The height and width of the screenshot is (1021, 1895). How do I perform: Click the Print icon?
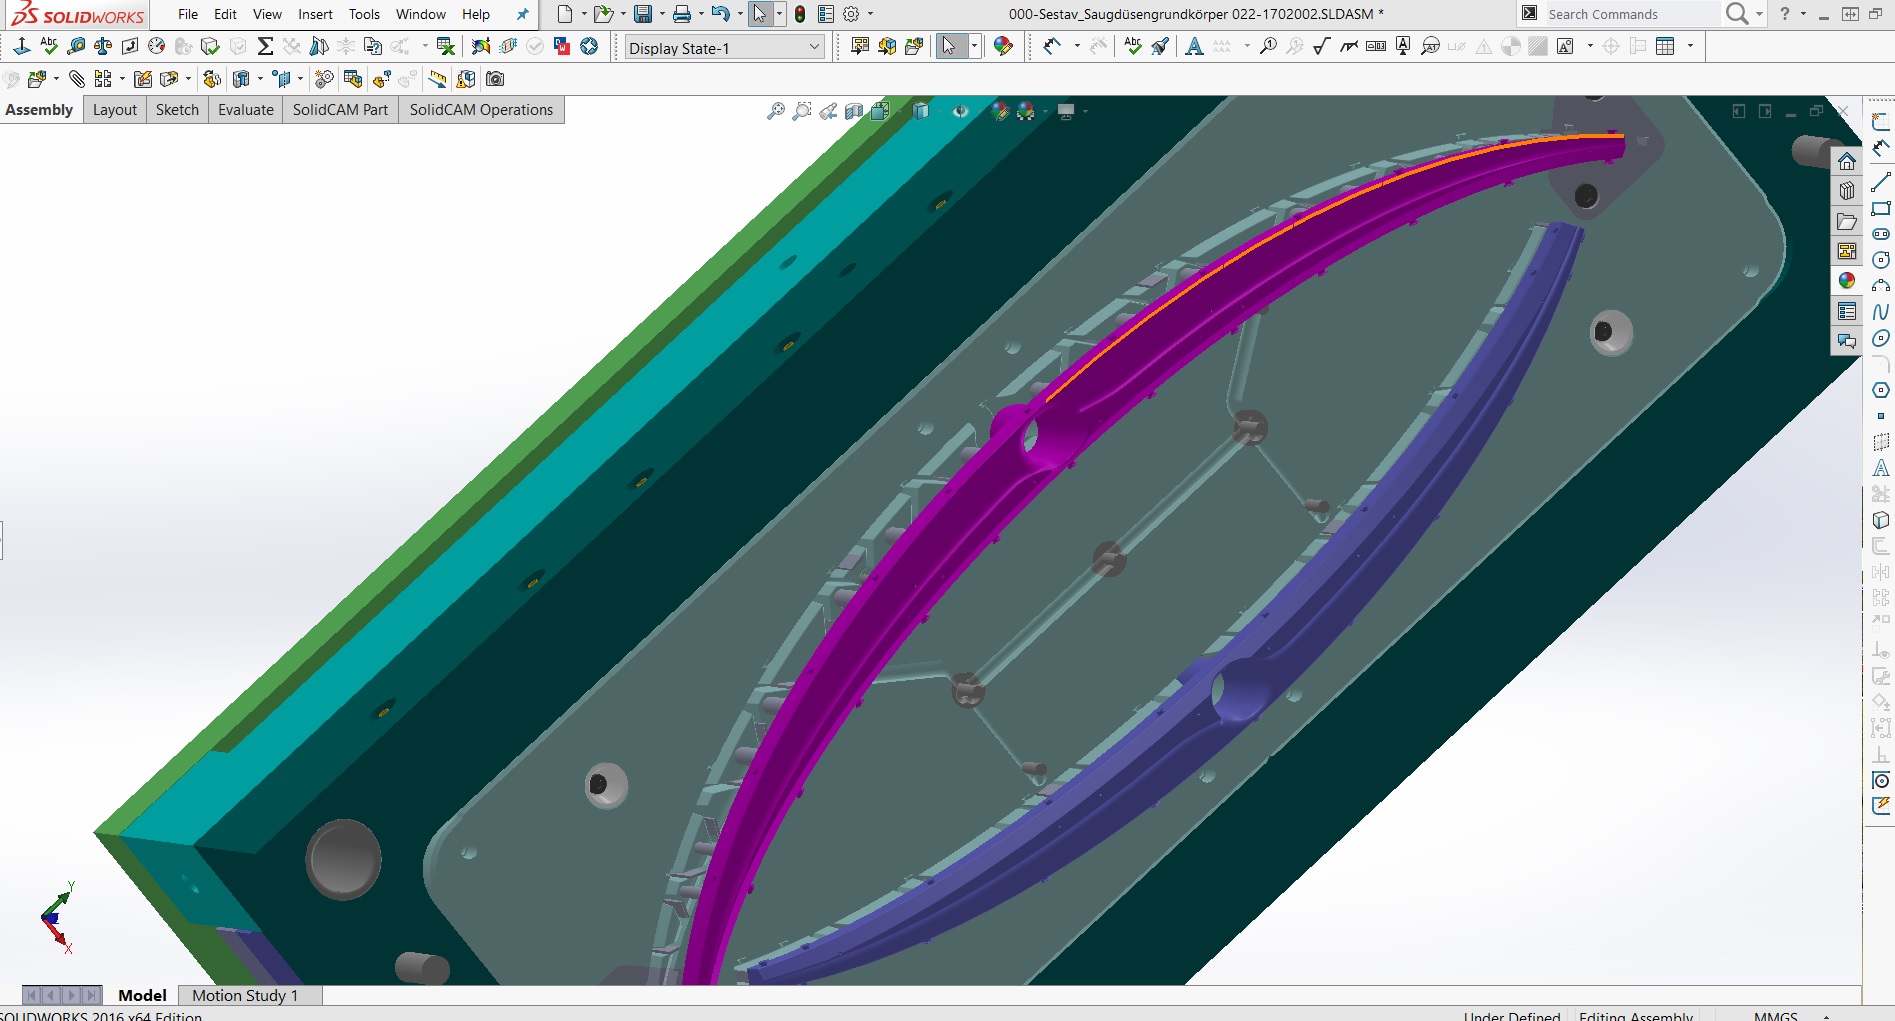[x=682, y=14]
